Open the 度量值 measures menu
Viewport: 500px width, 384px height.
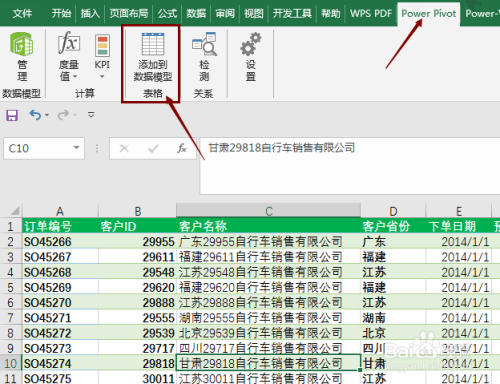(x=69, y=57)
